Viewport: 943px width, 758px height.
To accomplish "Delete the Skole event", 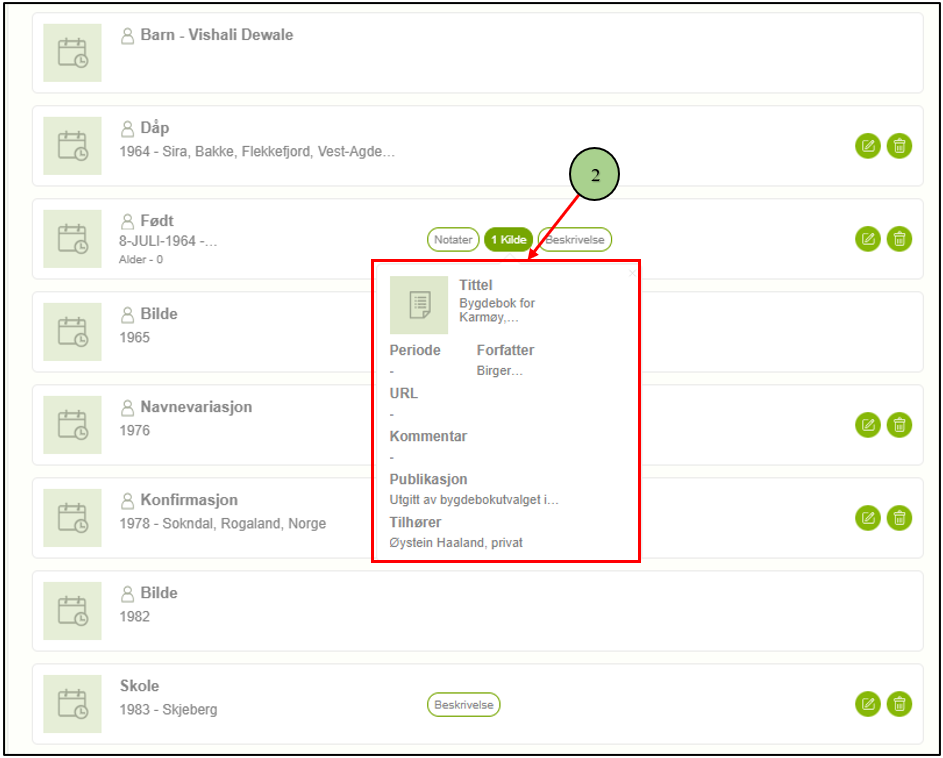I will click(x=899, y=704).
